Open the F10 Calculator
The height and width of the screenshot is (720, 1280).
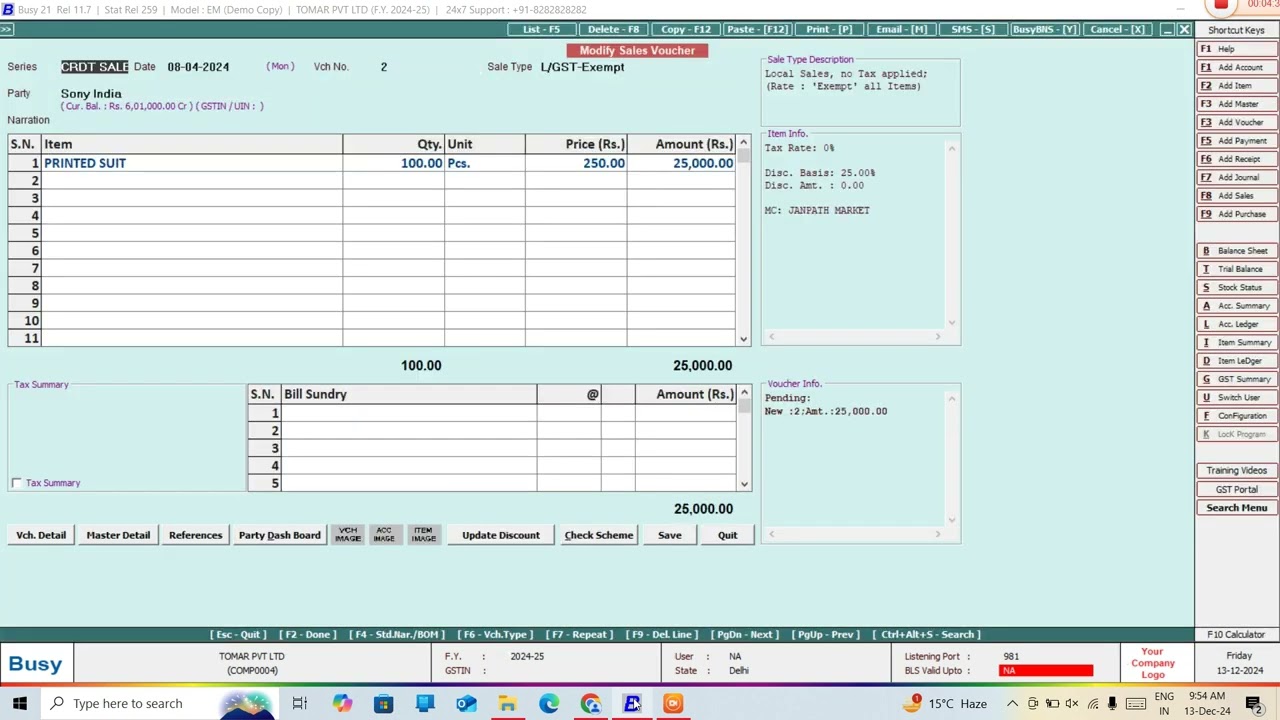pyautogui.click(x=1236, y=635)
